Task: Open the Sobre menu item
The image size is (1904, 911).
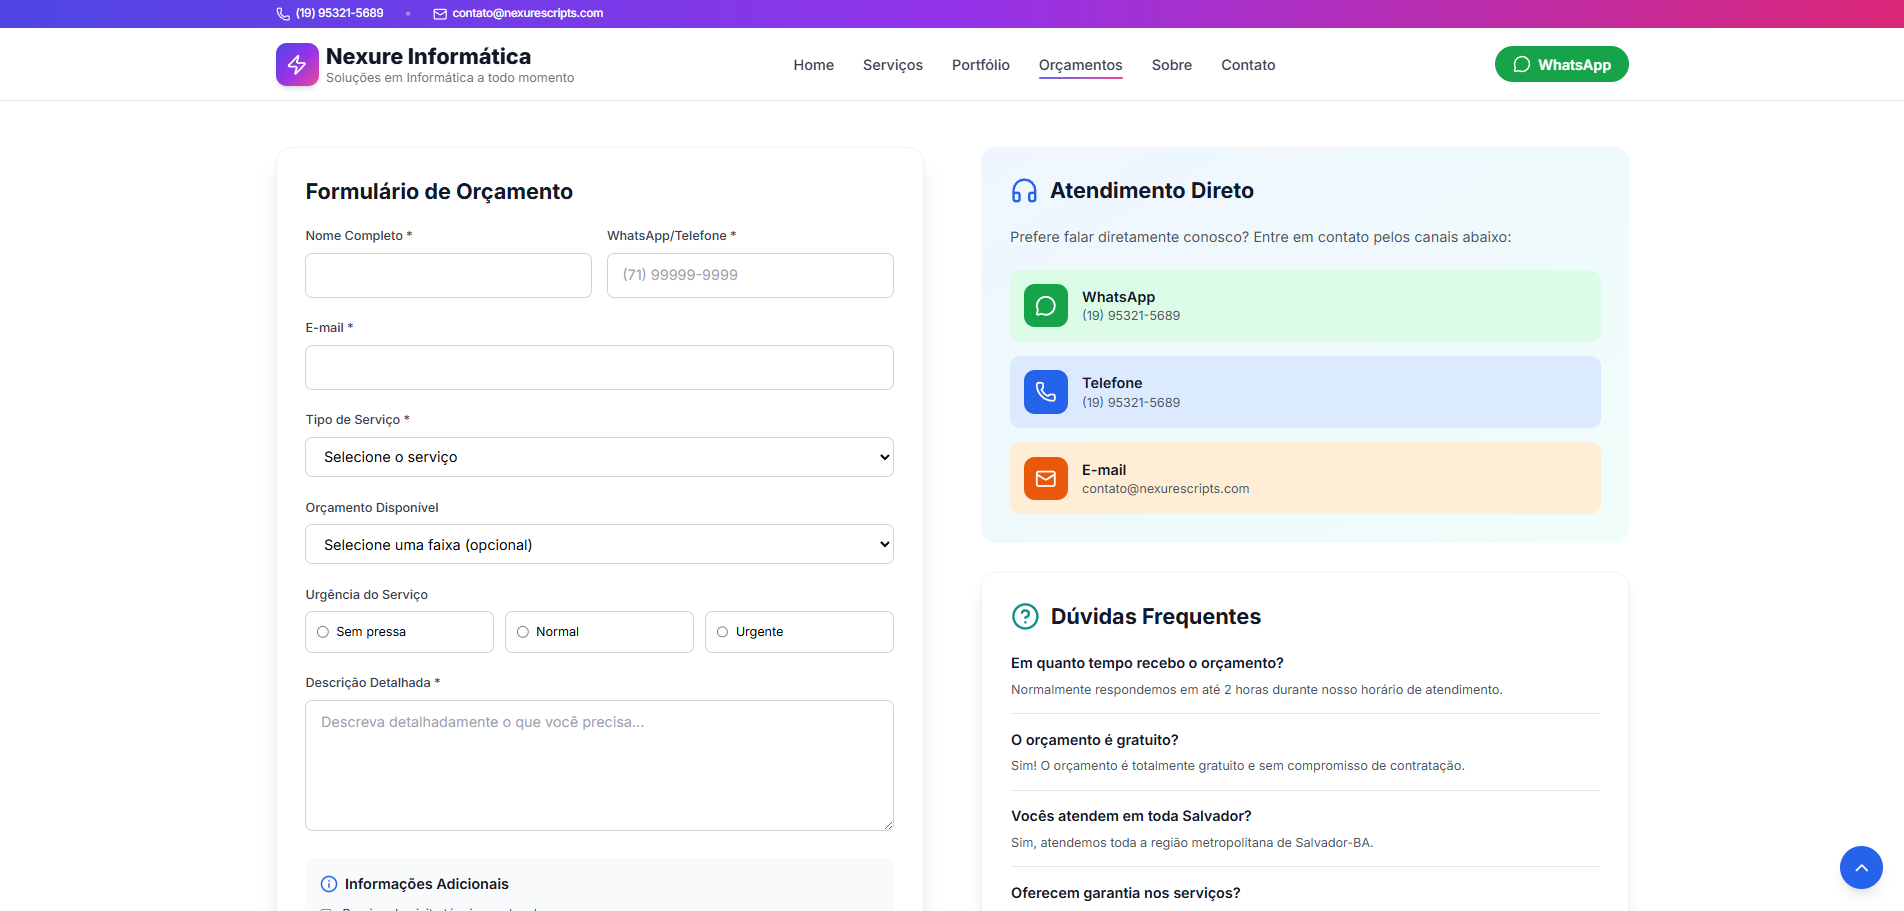Action: (1172, 65)
